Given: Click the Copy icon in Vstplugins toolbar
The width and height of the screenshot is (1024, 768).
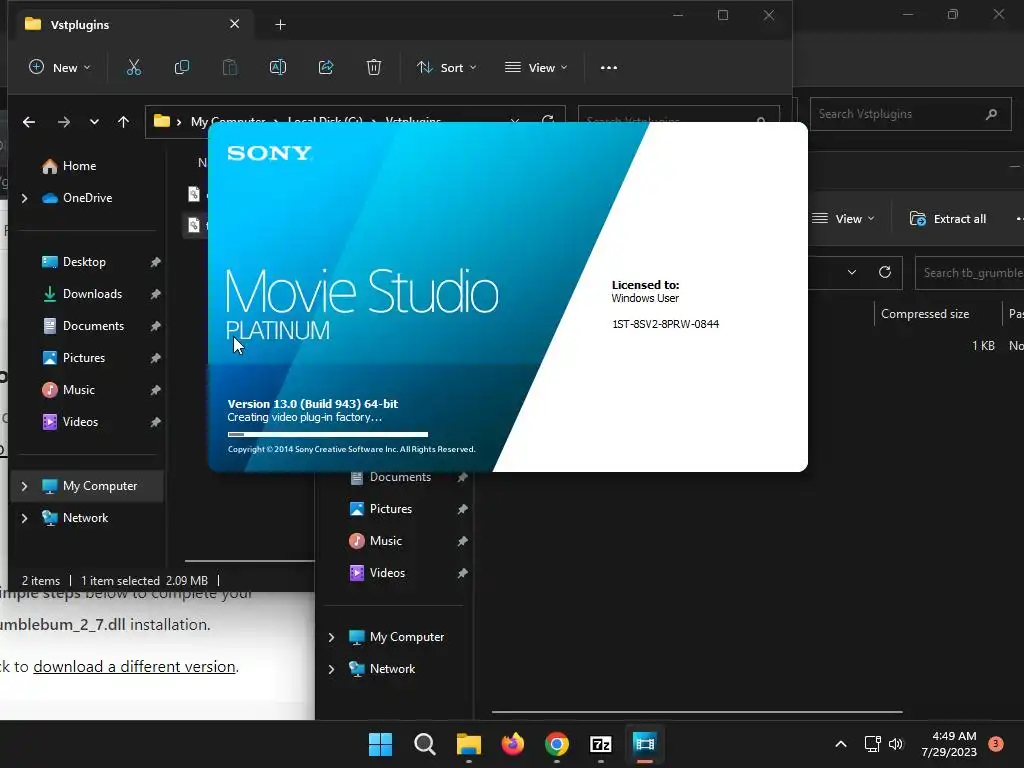Looking at the screenshot, I should click(x=182, y=67).
